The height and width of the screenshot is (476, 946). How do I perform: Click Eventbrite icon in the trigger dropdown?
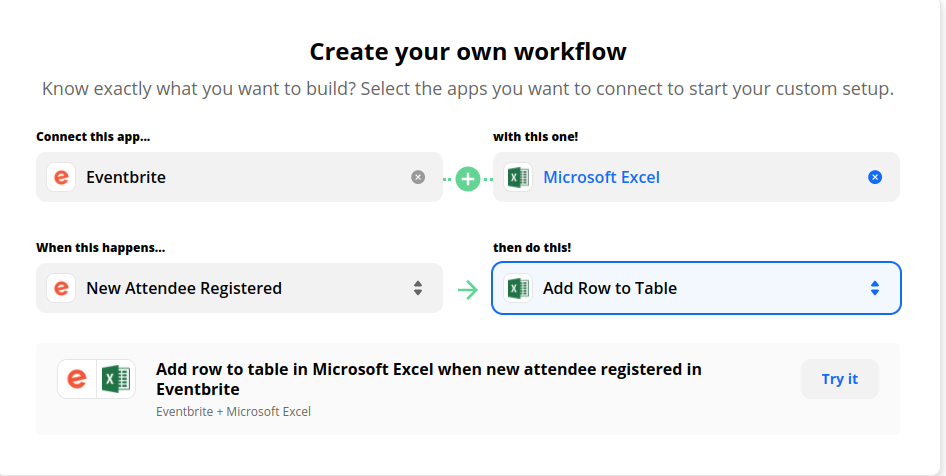[62, 288]
